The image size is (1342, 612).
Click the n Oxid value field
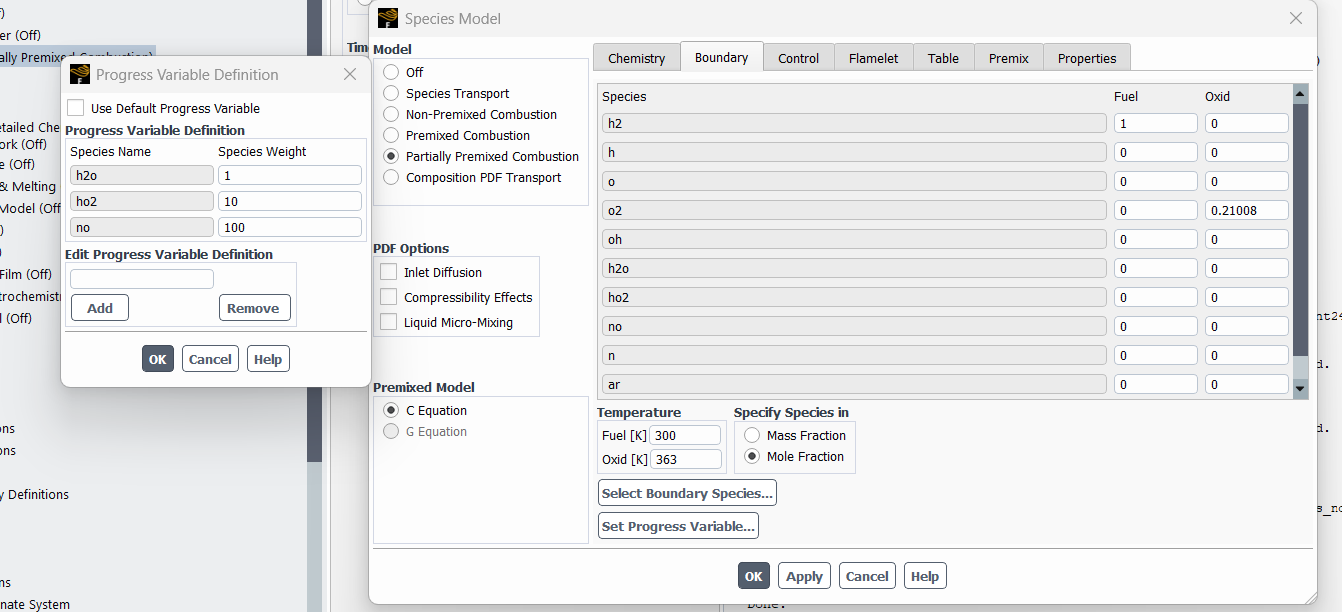(x=1247, y=355)
